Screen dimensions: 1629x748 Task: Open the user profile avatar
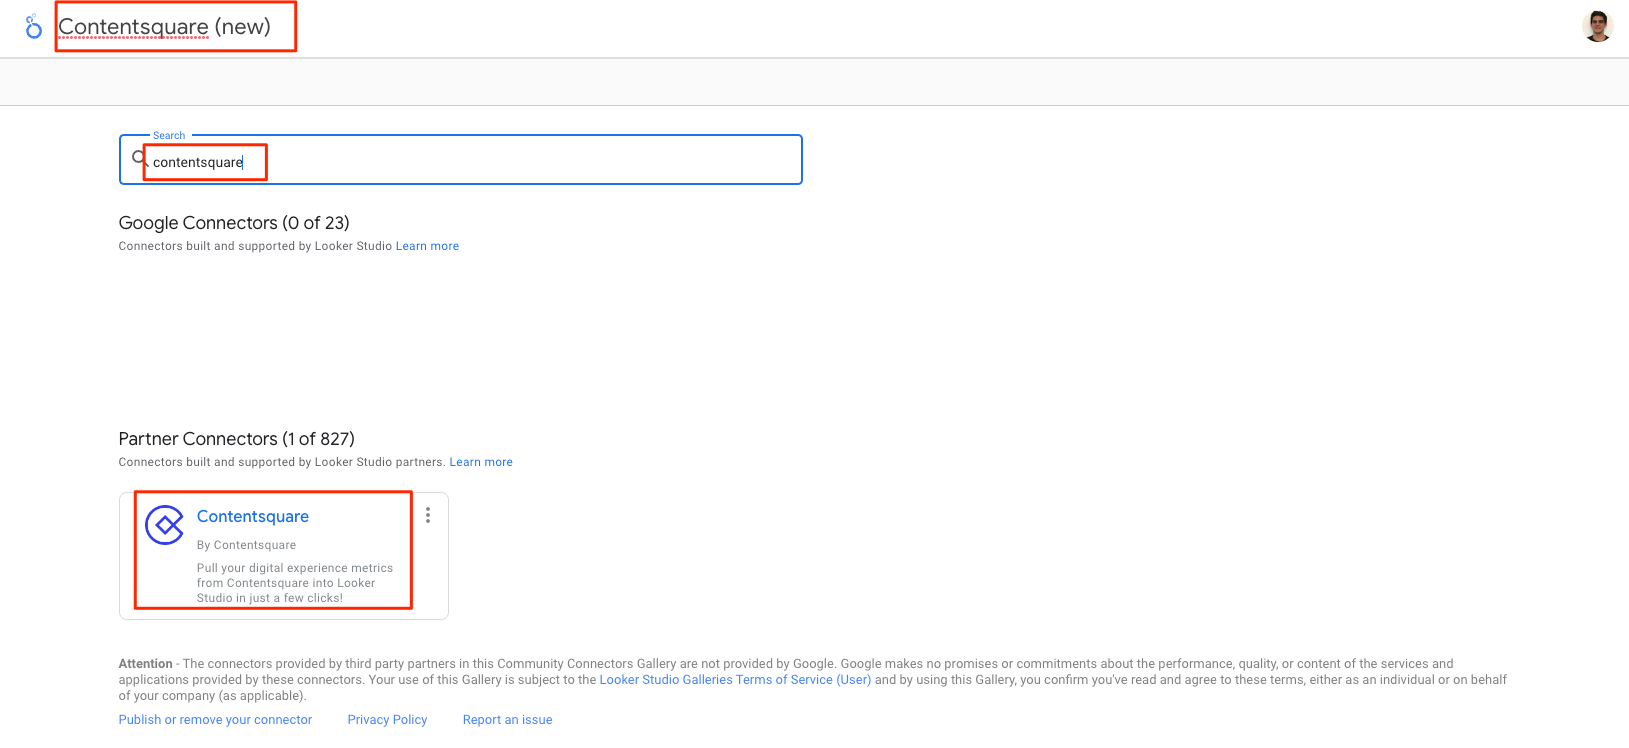tap(1598, 26)
